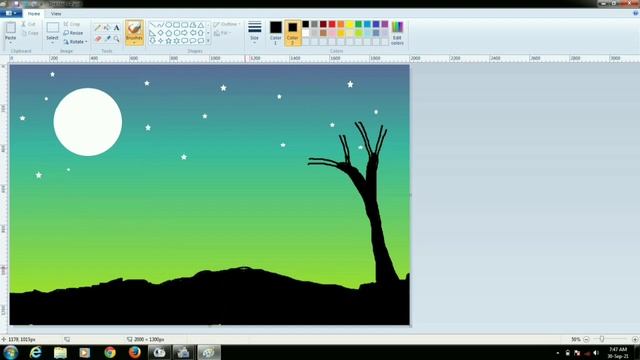This screenshot has width=640, height=360.
Task: Choose the Line shape
Action: pos(152,25)
